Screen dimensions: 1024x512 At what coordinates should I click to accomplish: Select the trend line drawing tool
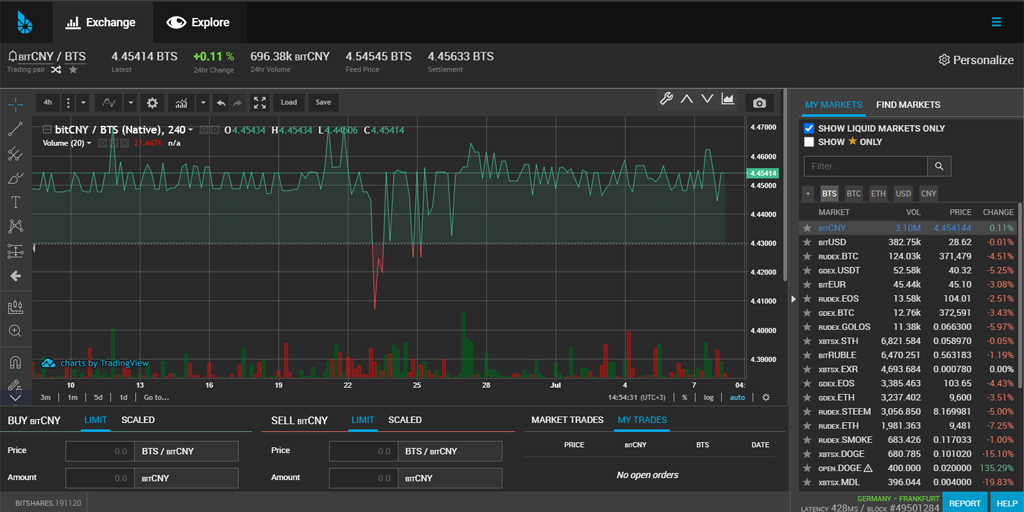[15, 129]
